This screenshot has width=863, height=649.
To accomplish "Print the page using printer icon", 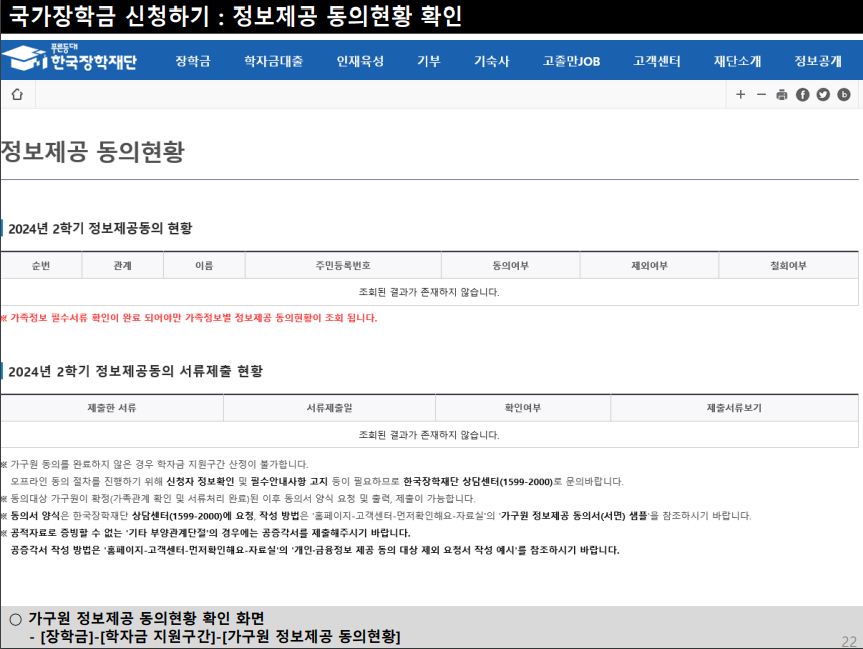I will [782, 95].
